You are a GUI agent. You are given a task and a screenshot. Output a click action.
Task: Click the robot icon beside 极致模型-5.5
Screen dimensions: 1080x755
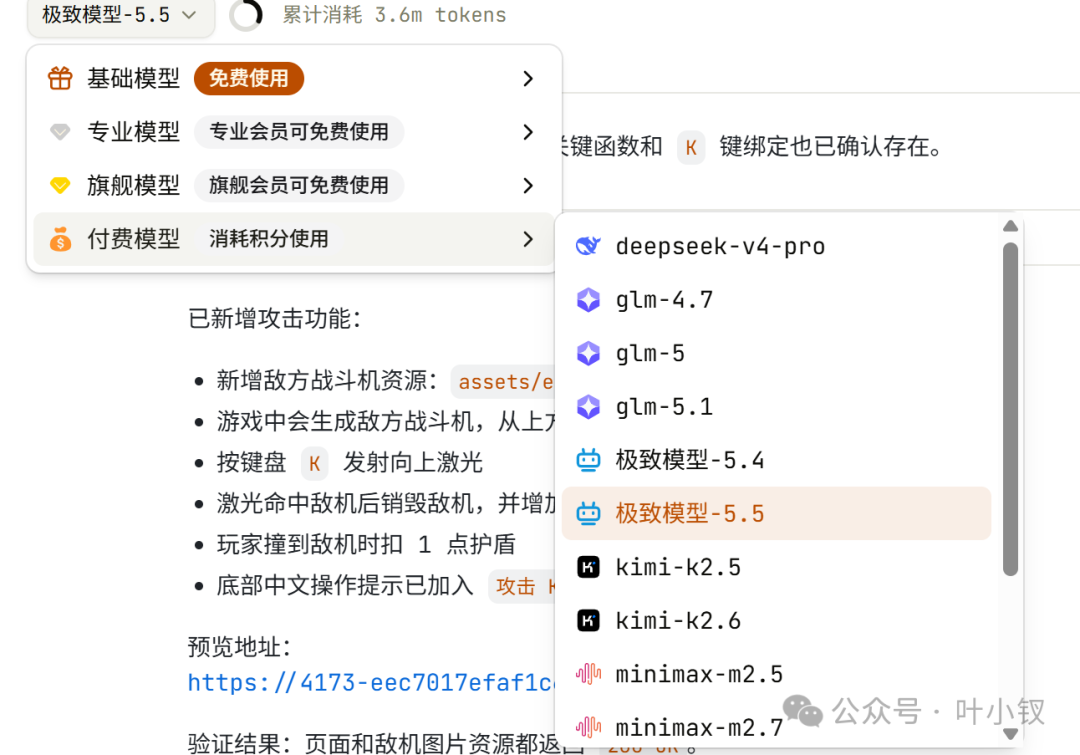click(x=588, y=513)
